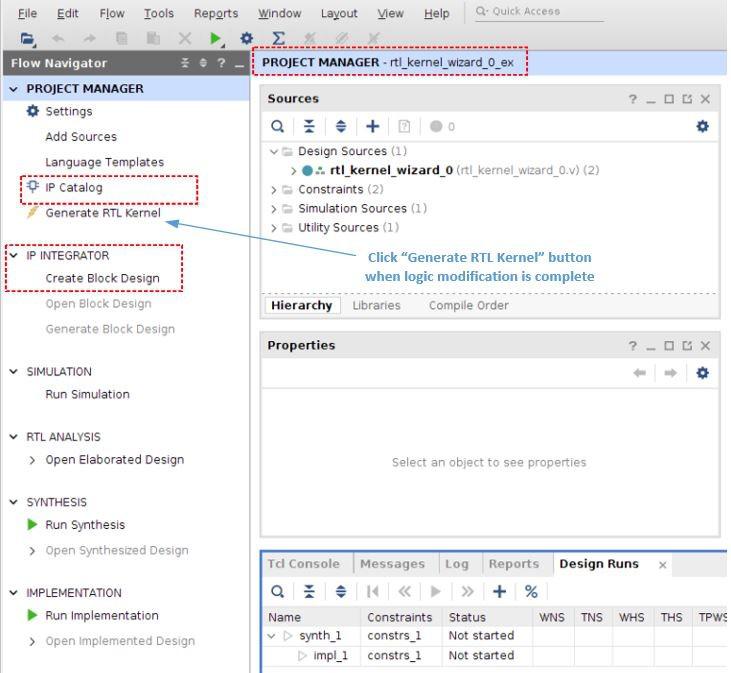Open Sources panel settings gear
Screen dimensions: 731x673
pos(703,126)
